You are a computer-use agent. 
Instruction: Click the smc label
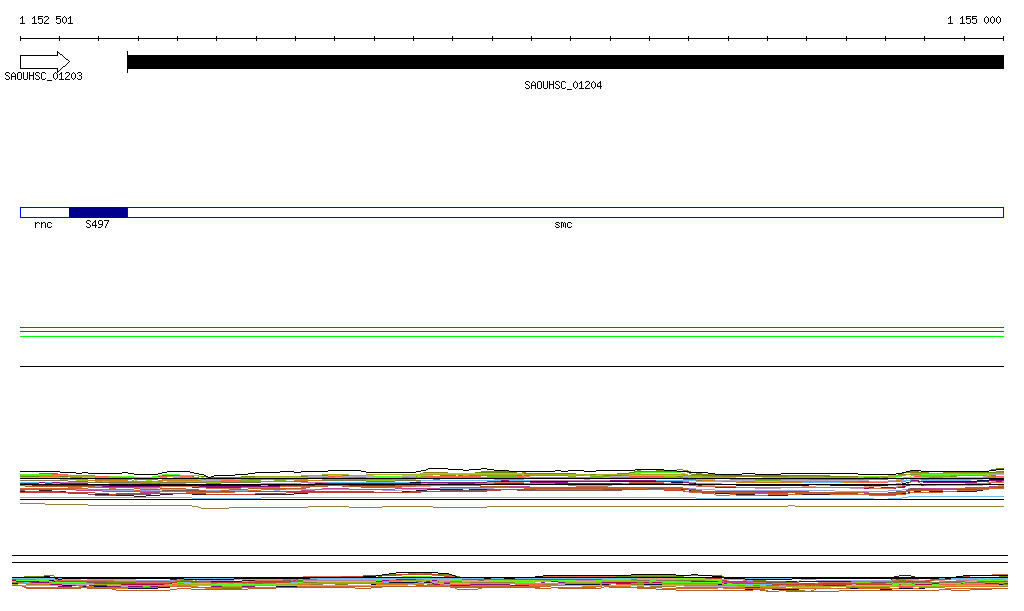(x=563, y=225)
